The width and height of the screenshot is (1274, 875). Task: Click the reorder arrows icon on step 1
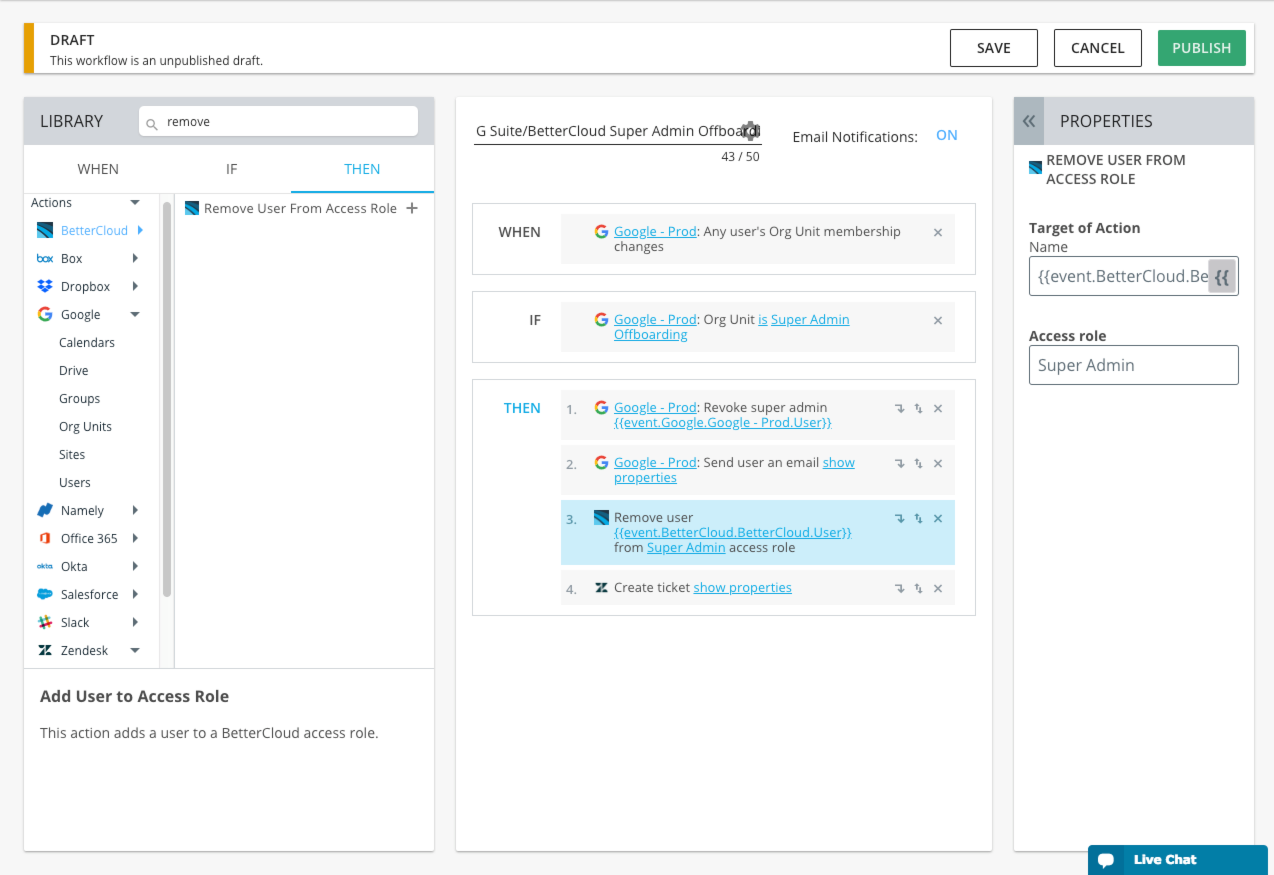click(918, 408)
